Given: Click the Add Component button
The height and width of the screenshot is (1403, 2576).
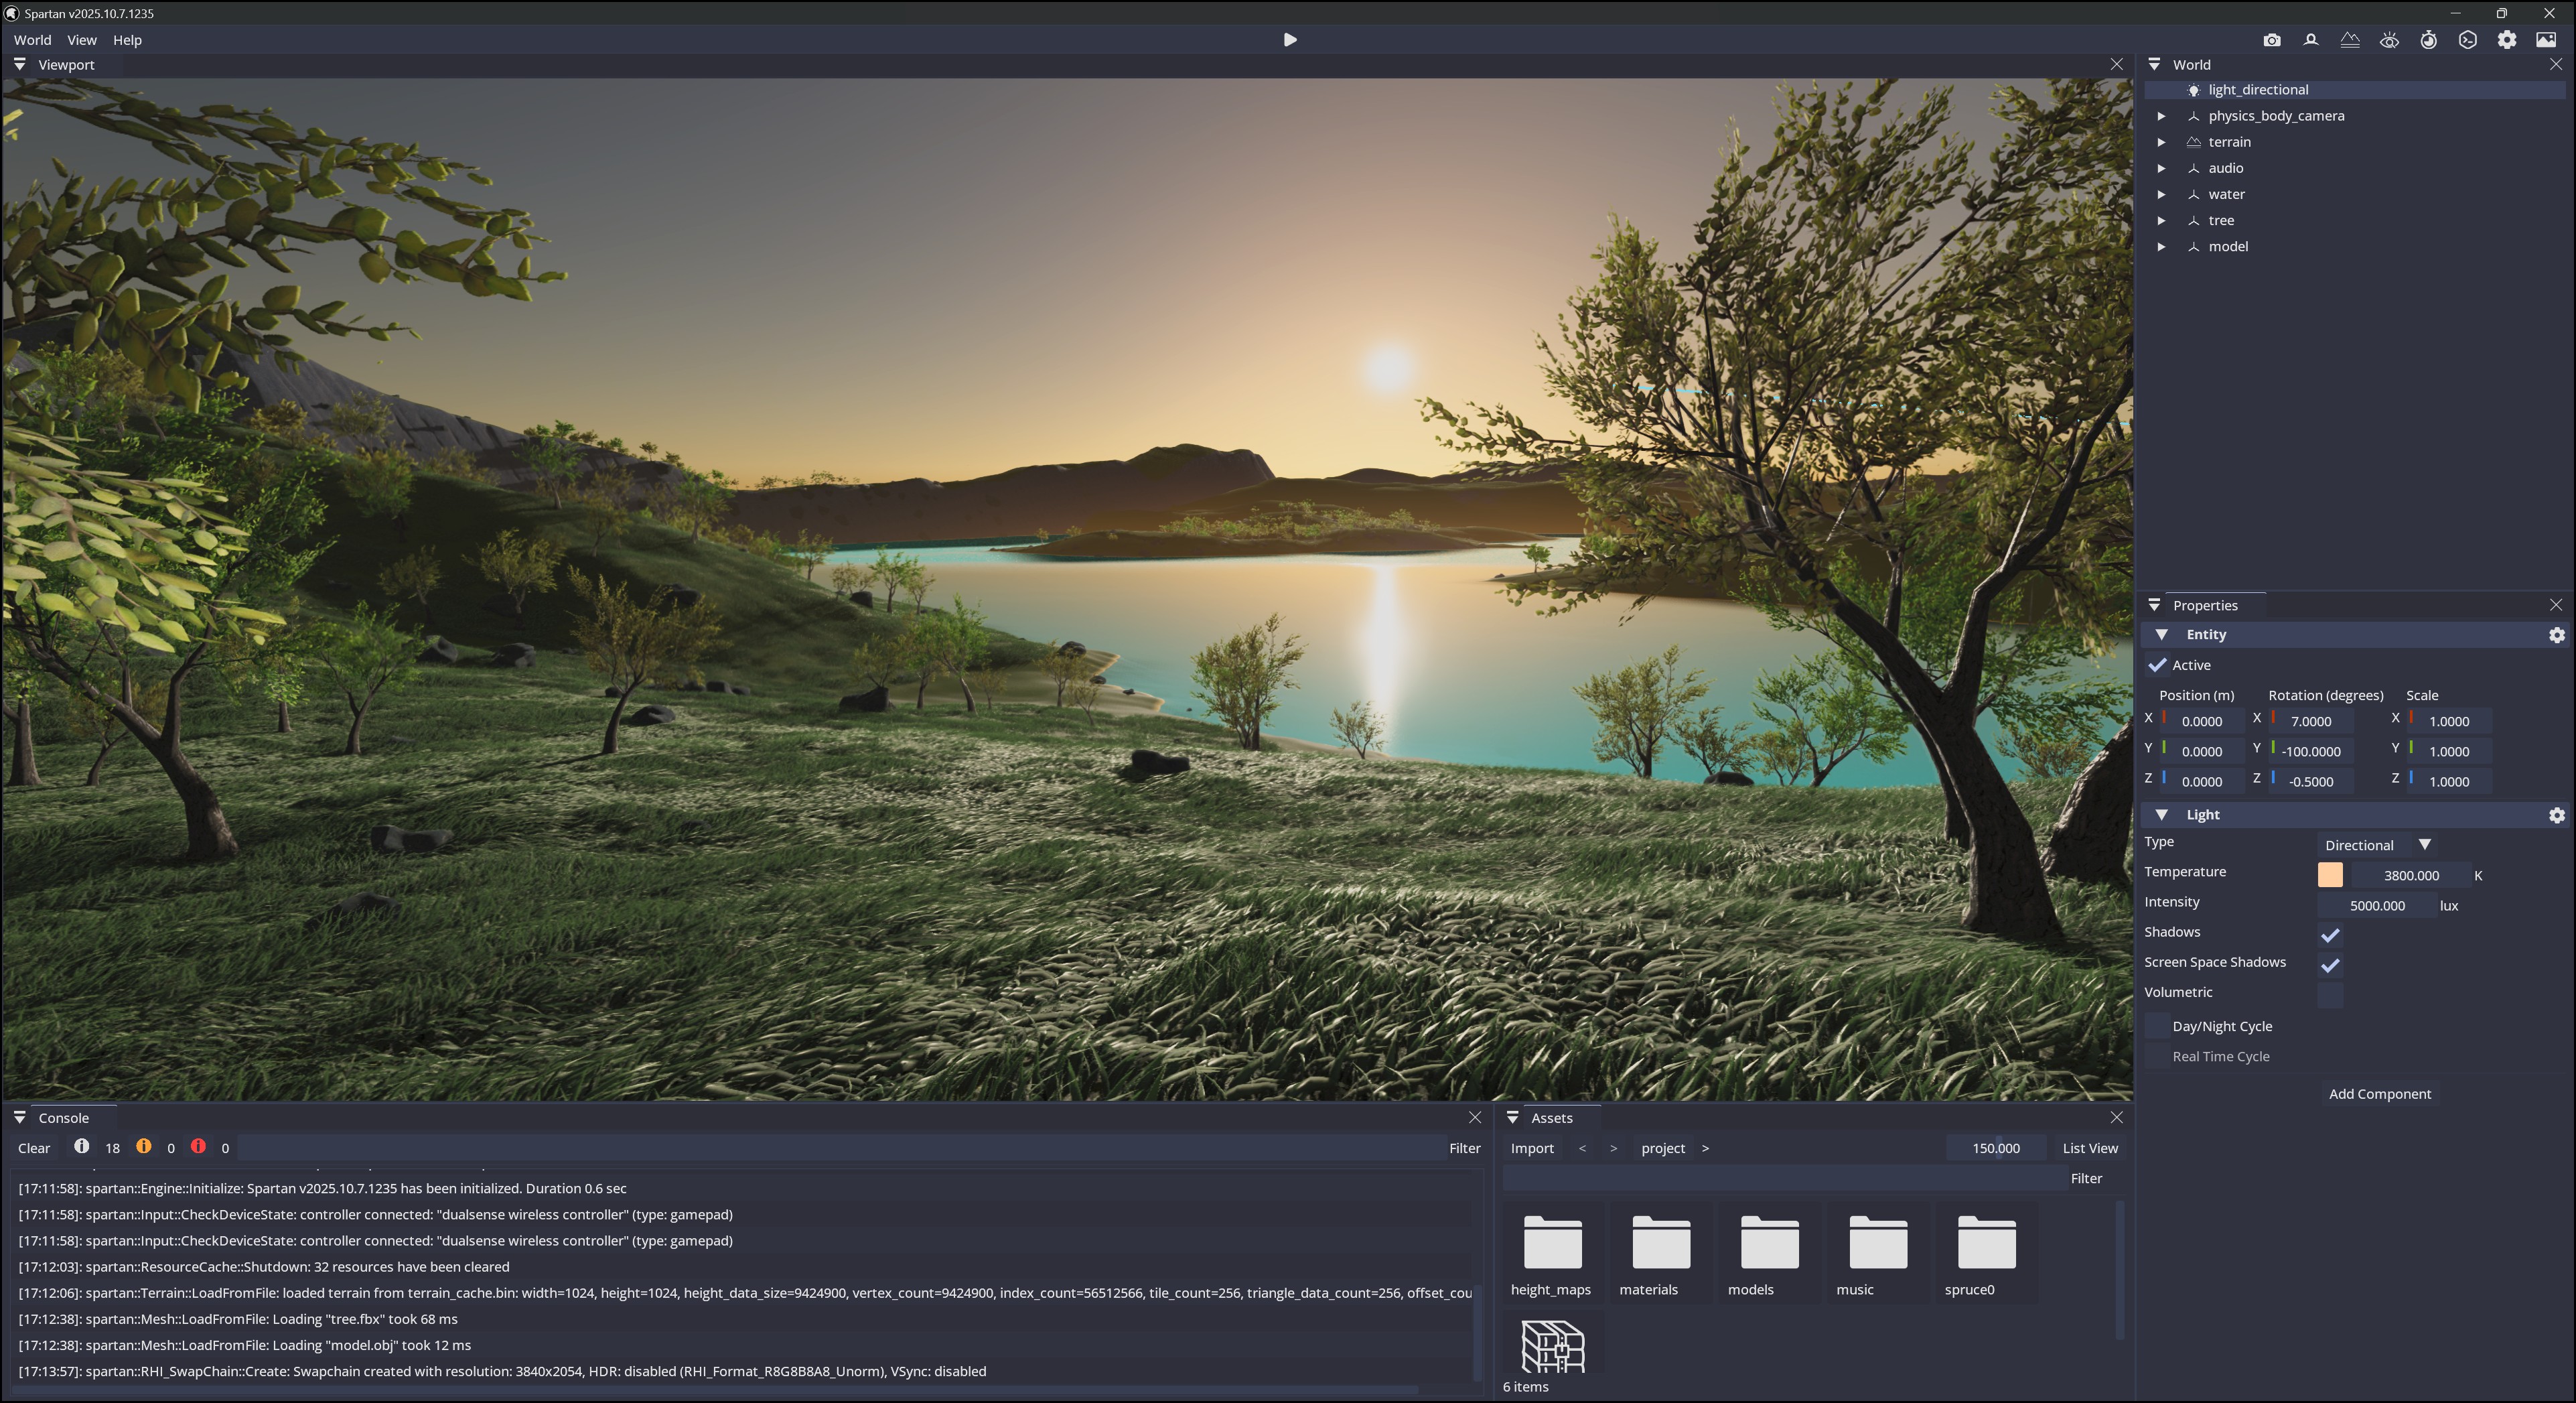Looking at the screenshot, I should [x=2379, y=1094].
